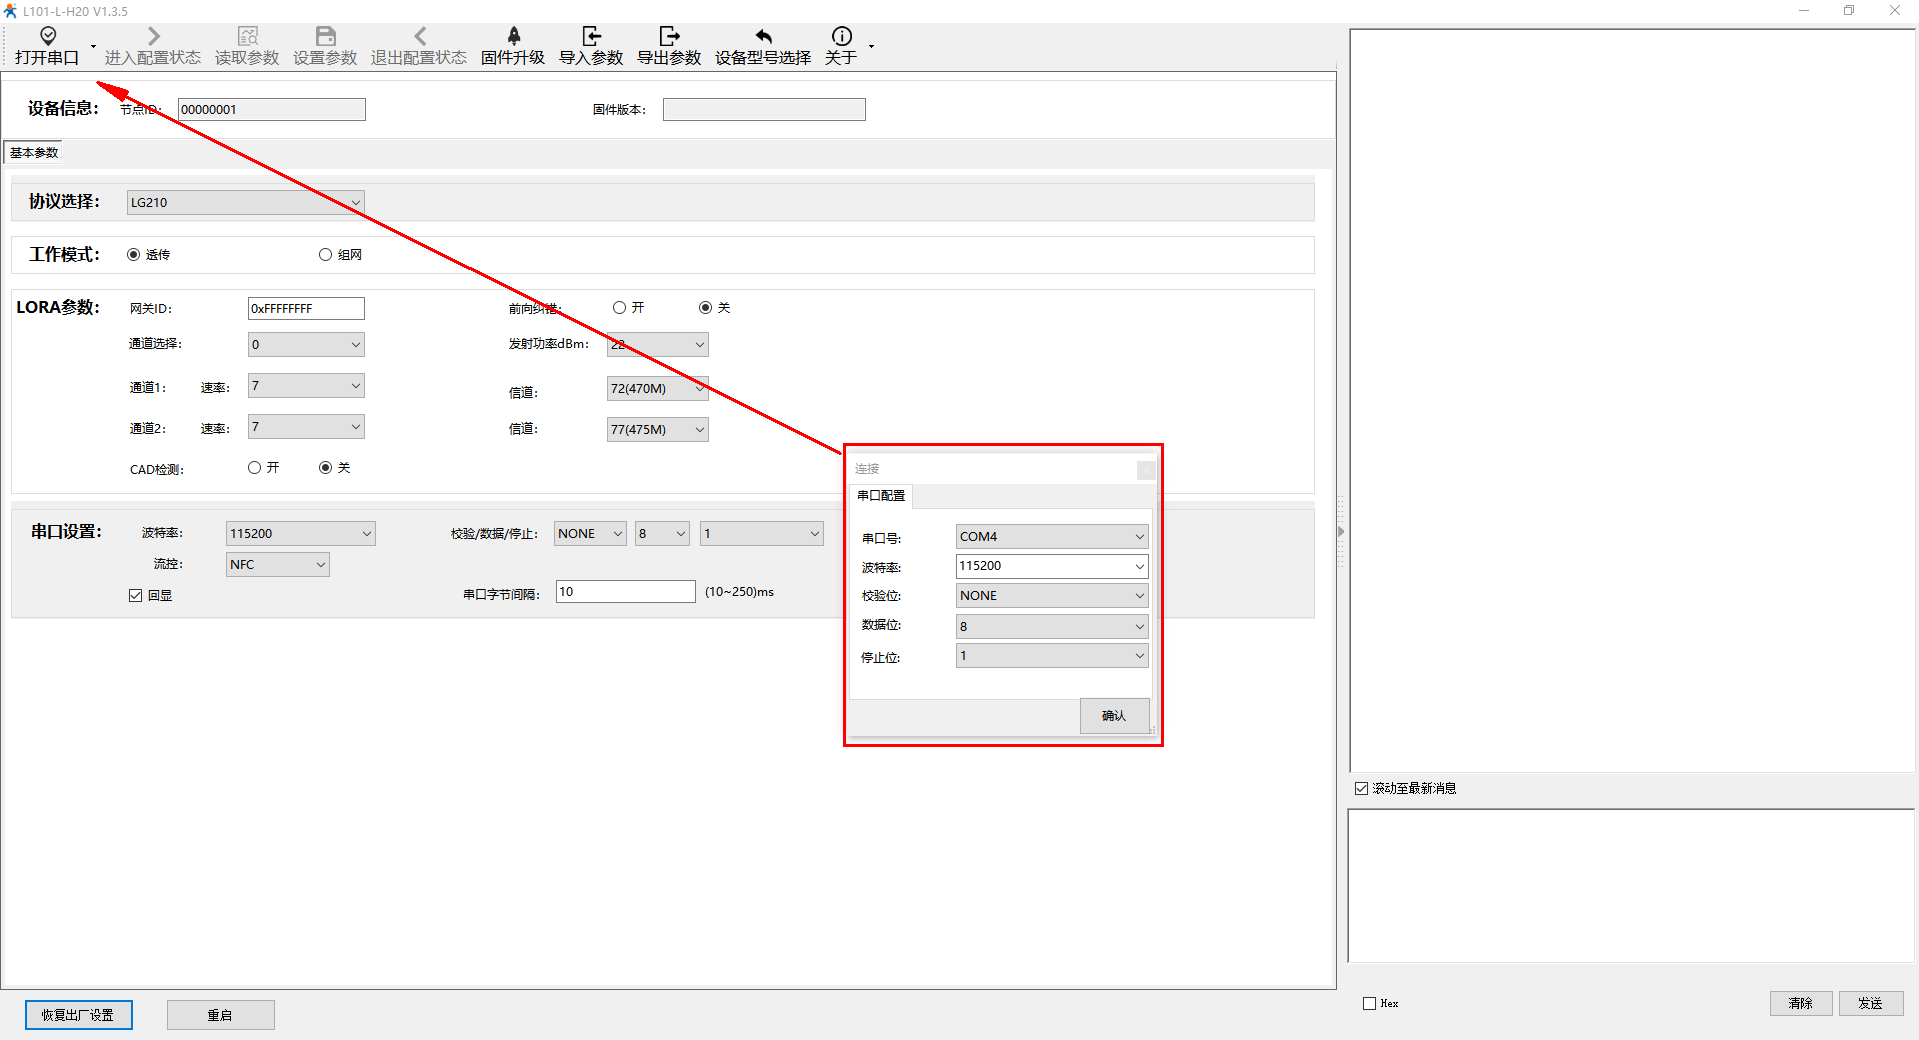The height and width of the screenshot is (1040, 1919).
Task: Click the 导入参数 import parameters icon
Action: (x=591, y=37)
